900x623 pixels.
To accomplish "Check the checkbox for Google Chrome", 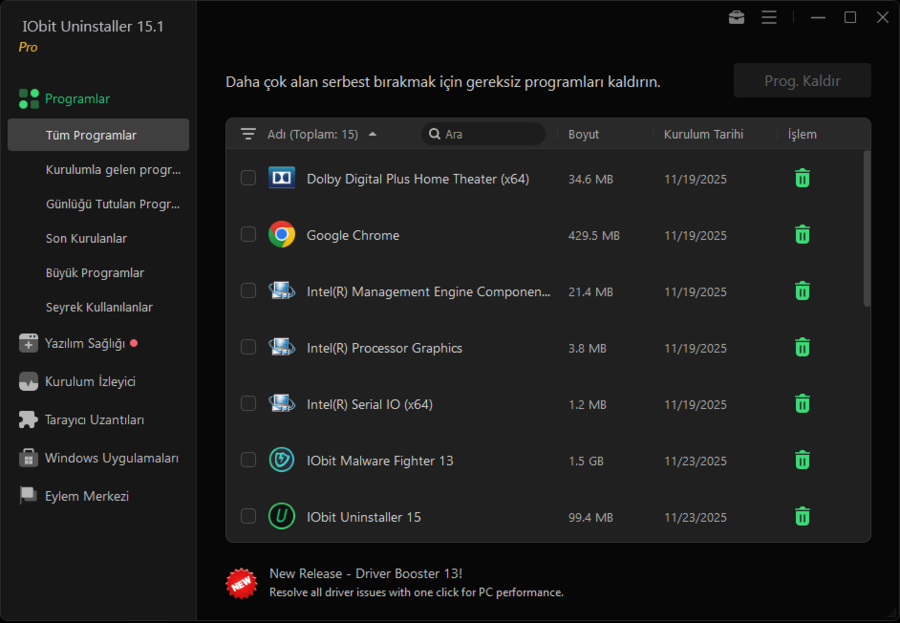I will coord(248,234).
